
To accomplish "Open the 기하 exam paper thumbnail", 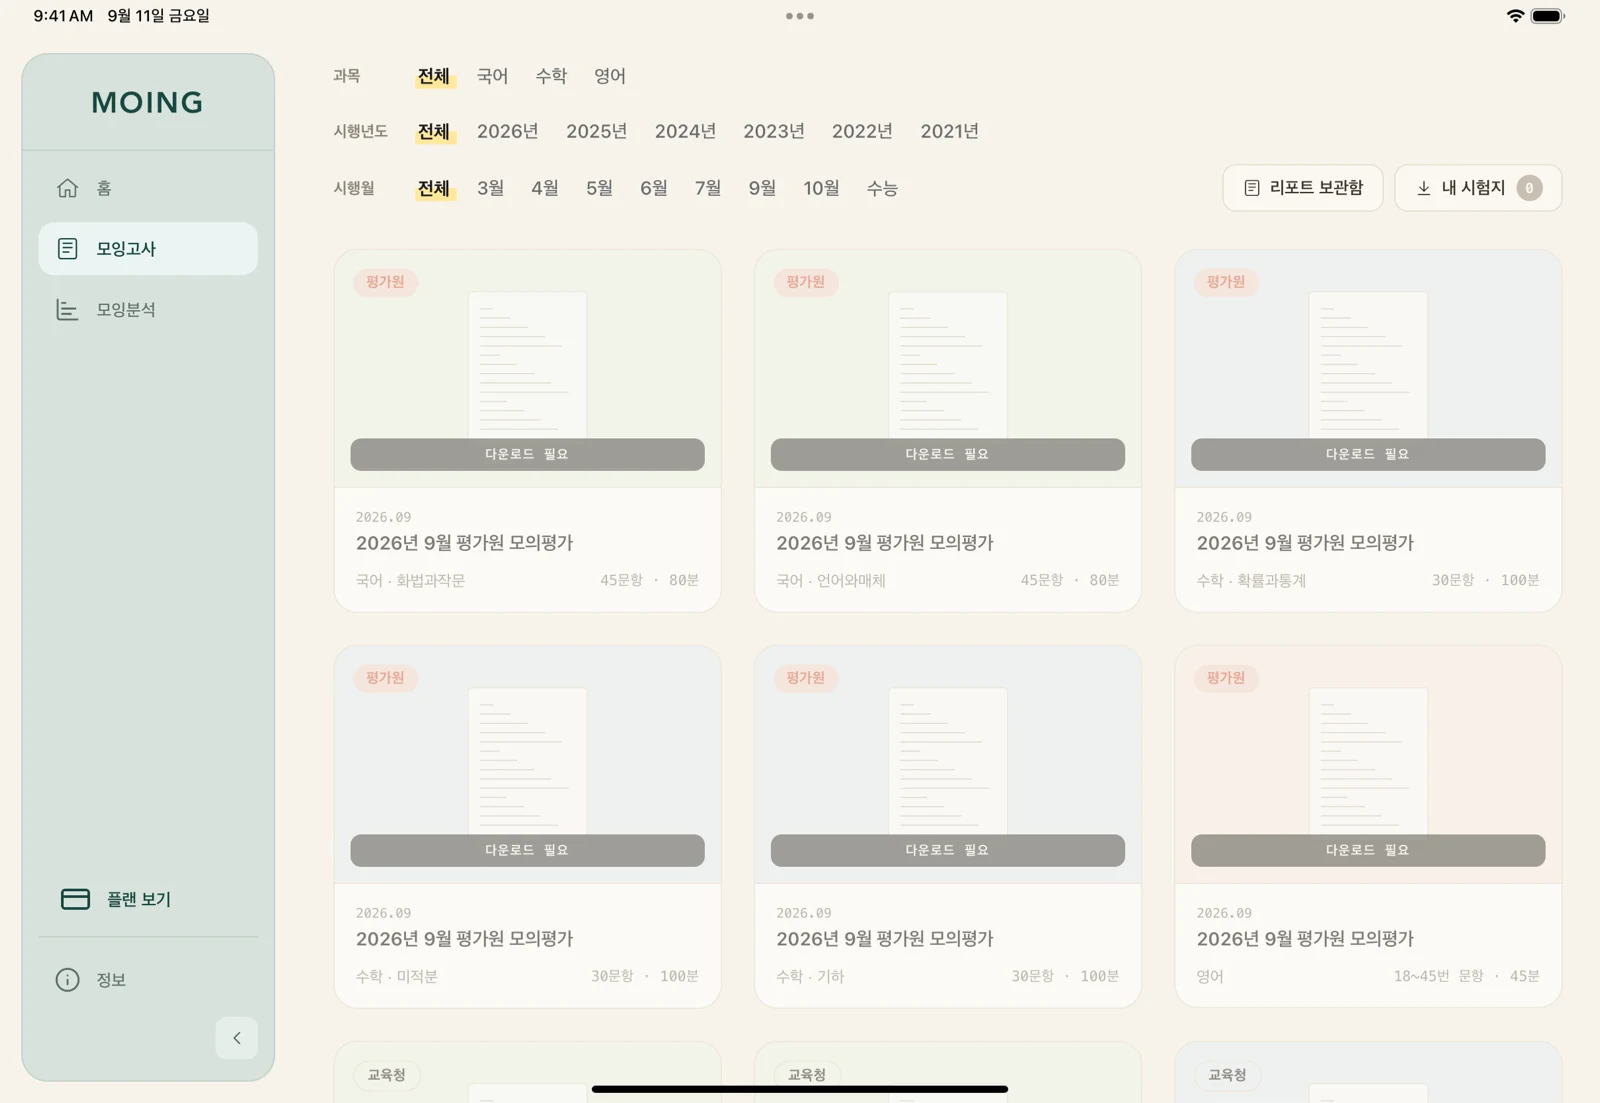I will click(x=948, y=761).
